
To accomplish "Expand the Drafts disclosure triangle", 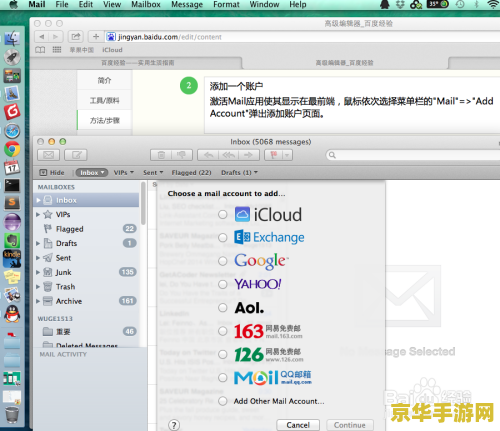I will click(38, 243).
